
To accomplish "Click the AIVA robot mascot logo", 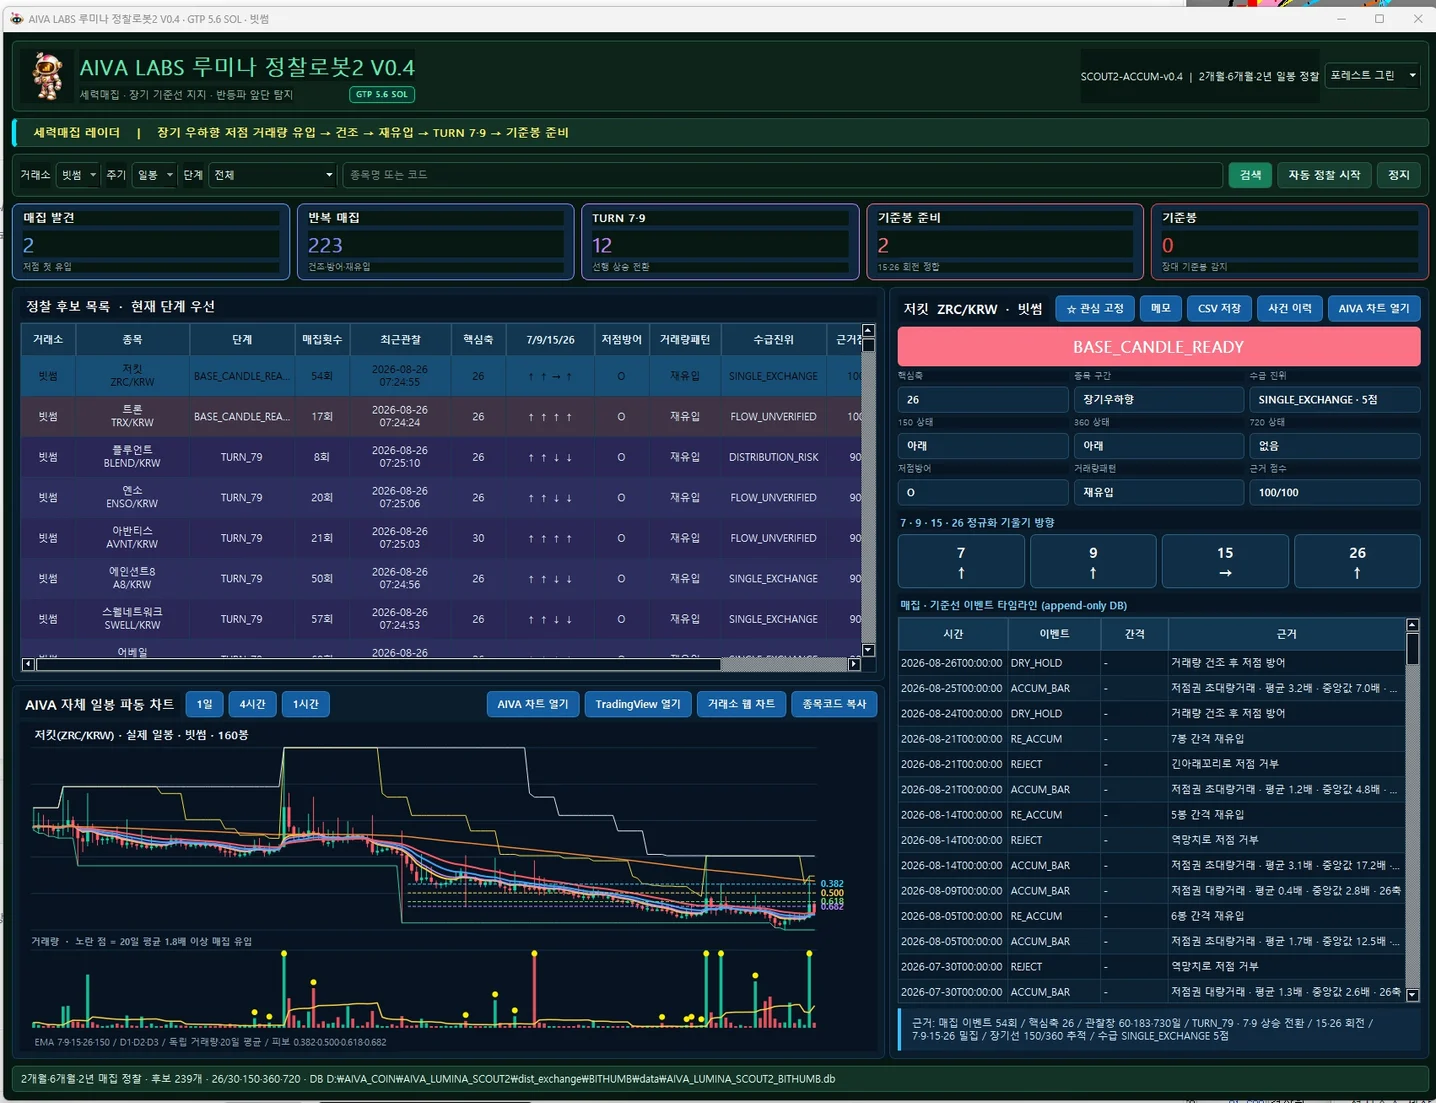I will [x=47, y=76].
